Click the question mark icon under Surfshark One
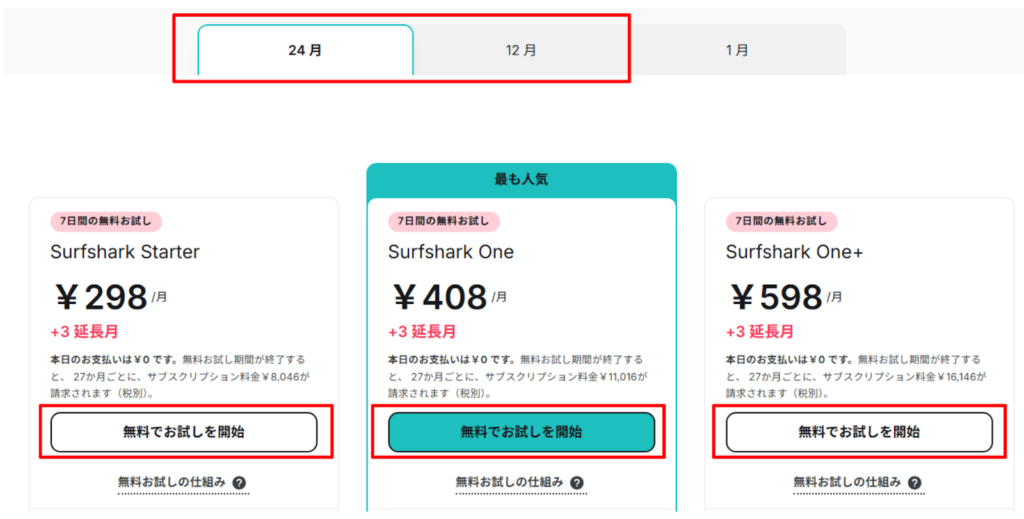 (577, 483)
